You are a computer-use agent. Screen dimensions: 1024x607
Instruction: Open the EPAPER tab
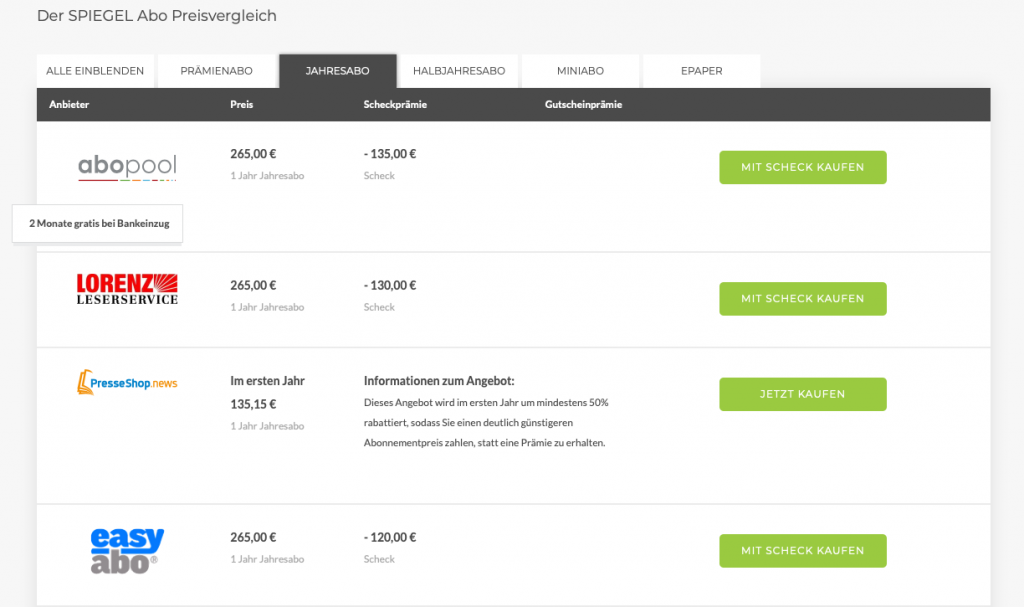[702, 71]
